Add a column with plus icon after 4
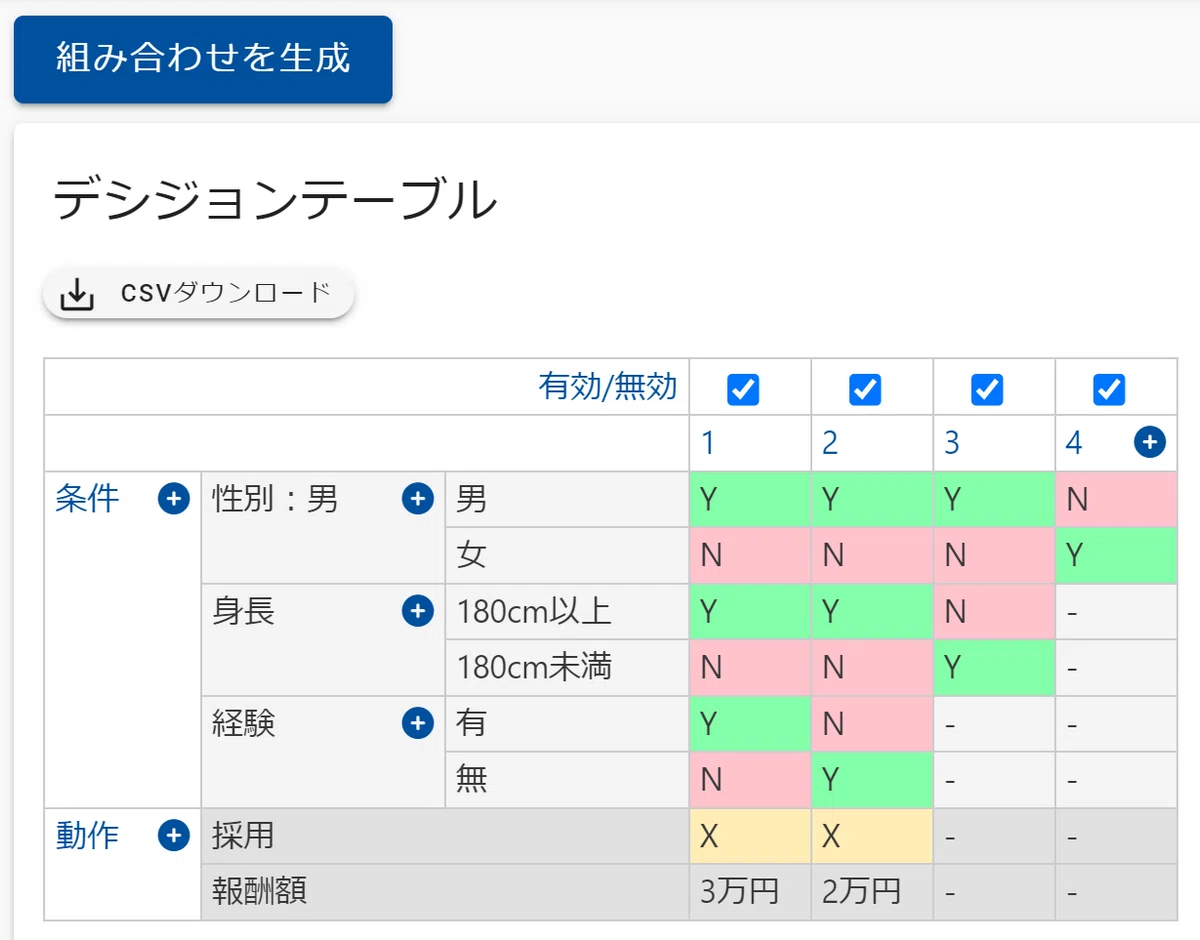This screenshot has width=1200, height=940. coord(1150,442)
